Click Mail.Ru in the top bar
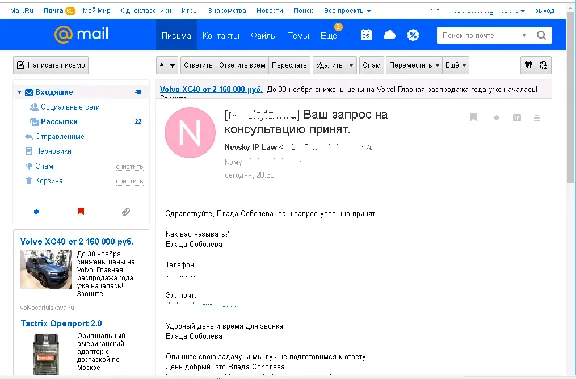Image resolution: width=576 pixels, height=379 pixels. 22,10
